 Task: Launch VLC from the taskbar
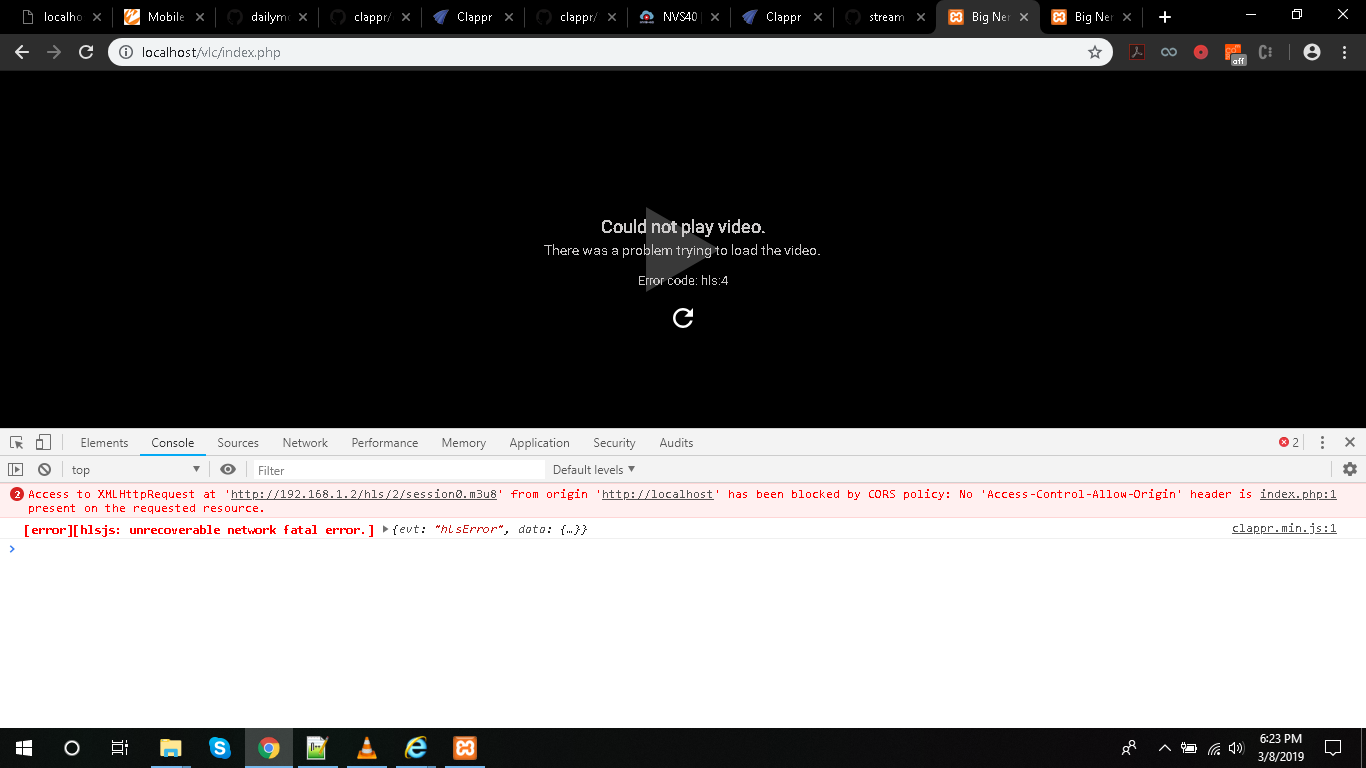click(366, 748)
